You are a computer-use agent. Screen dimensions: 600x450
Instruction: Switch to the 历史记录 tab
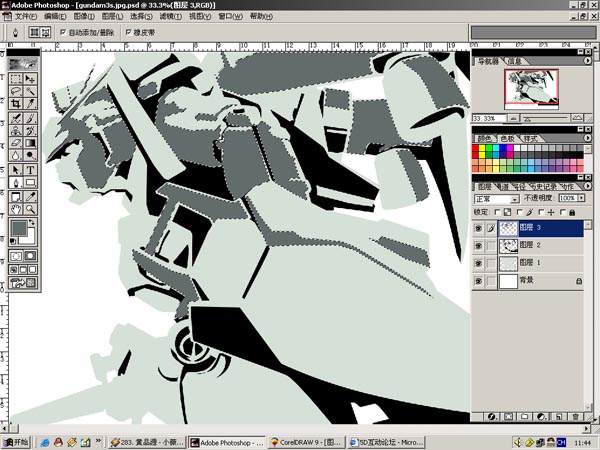(x=543, y=186)
